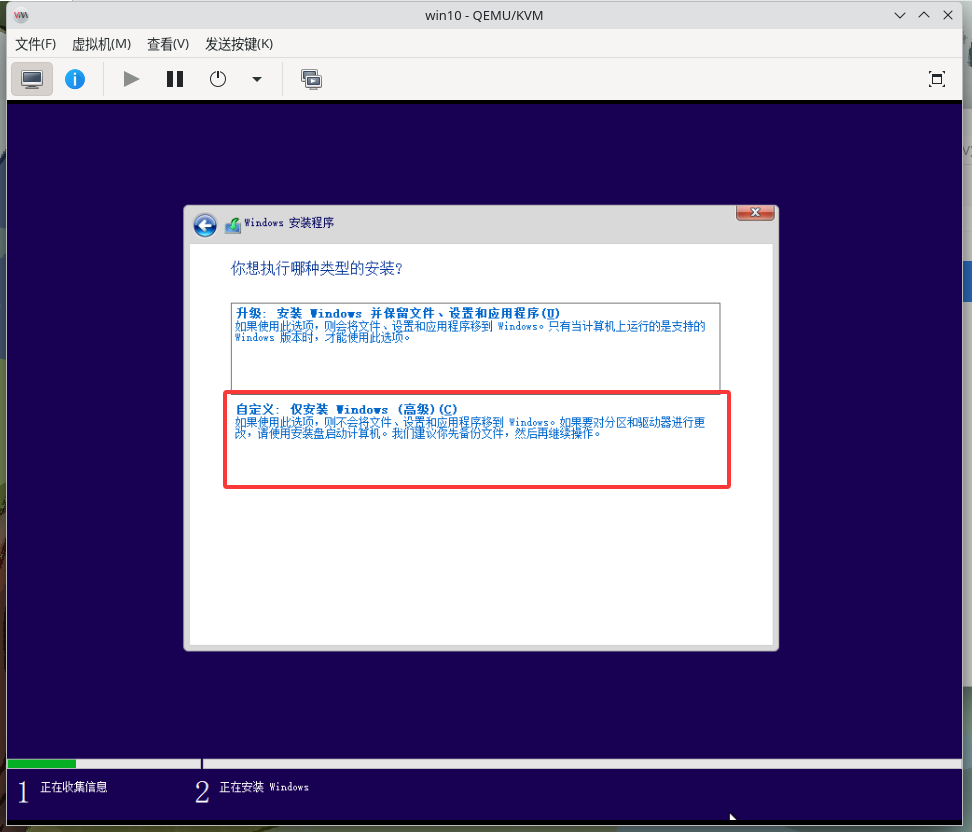Minimize the win10 QEMU/KVM window
The image size is (972, 832).
[899, 15]
